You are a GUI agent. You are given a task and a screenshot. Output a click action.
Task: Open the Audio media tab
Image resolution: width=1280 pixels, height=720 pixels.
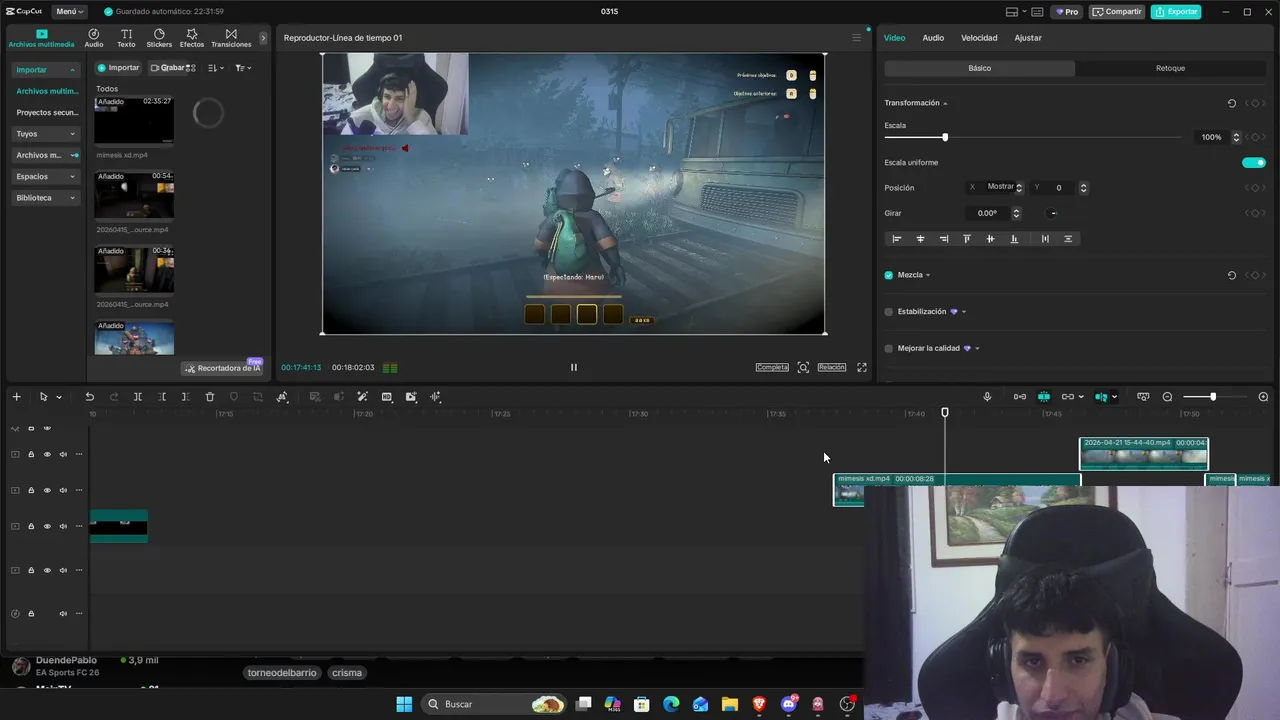point(94,38)
